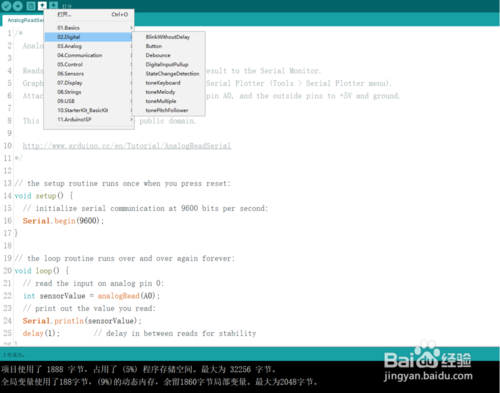Click the arrow next to 11.ArduinoISP

click(x=131, y=119)
